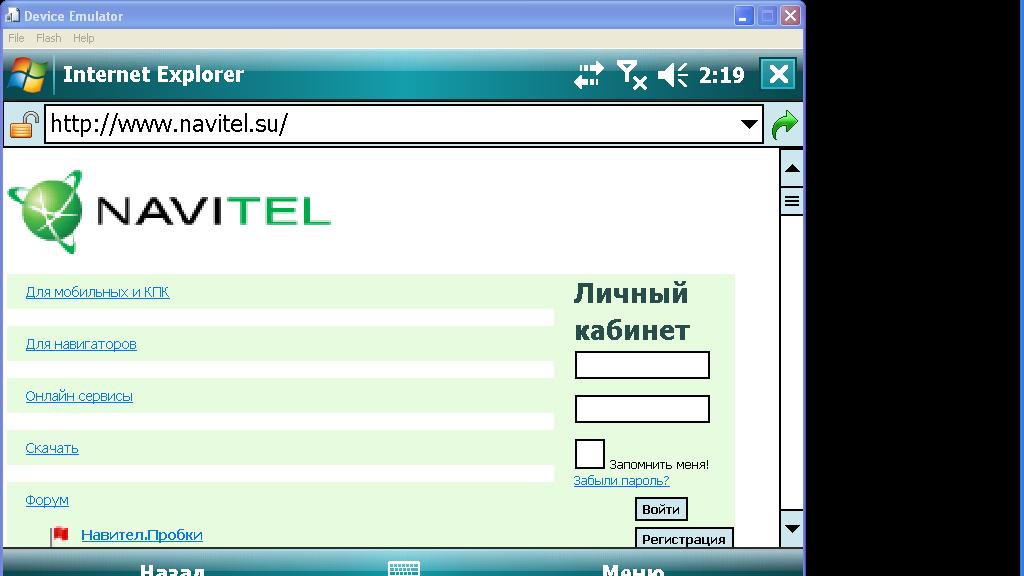This screenshot has height=576, width=1024.
Task: Open the Для мобильных и КПК link
Action: (x=97, y=292)
